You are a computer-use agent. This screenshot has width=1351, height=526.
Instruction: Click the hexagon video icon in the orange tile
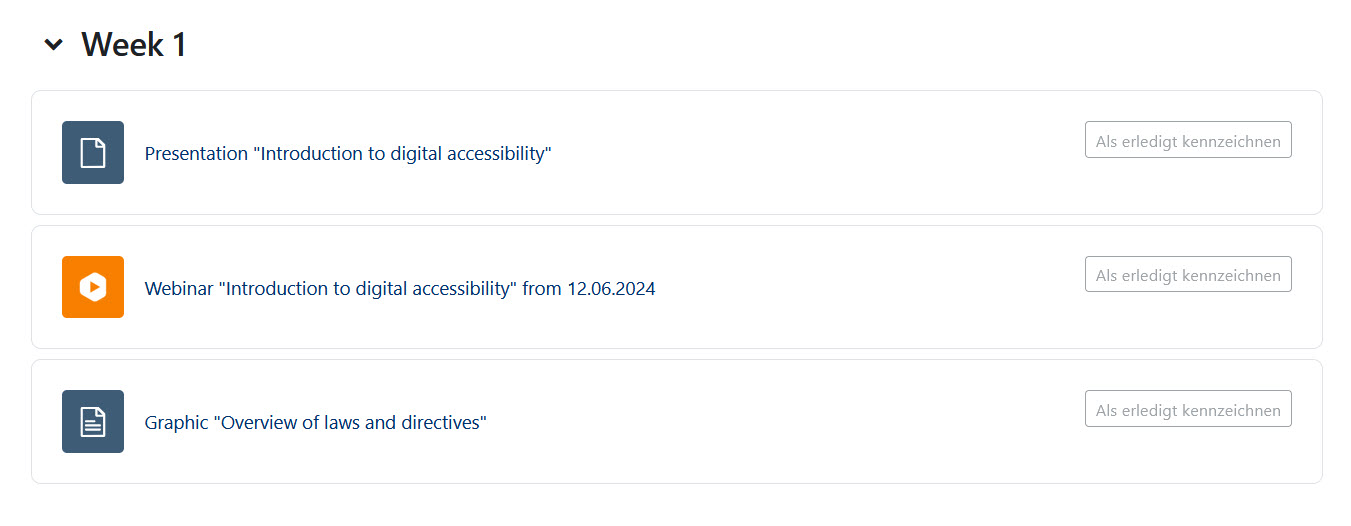pyautogui.click(x=93, y=287)
